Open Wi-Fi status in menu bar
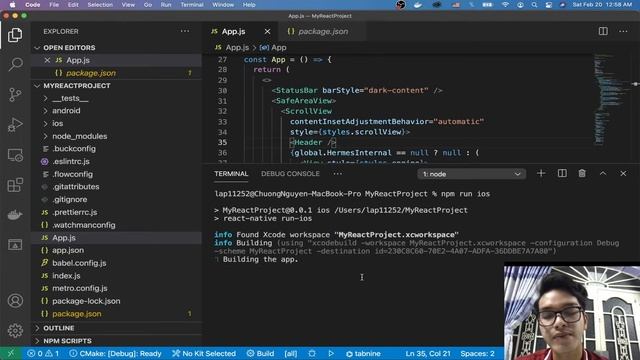640x360 pixels. point(505,5)
